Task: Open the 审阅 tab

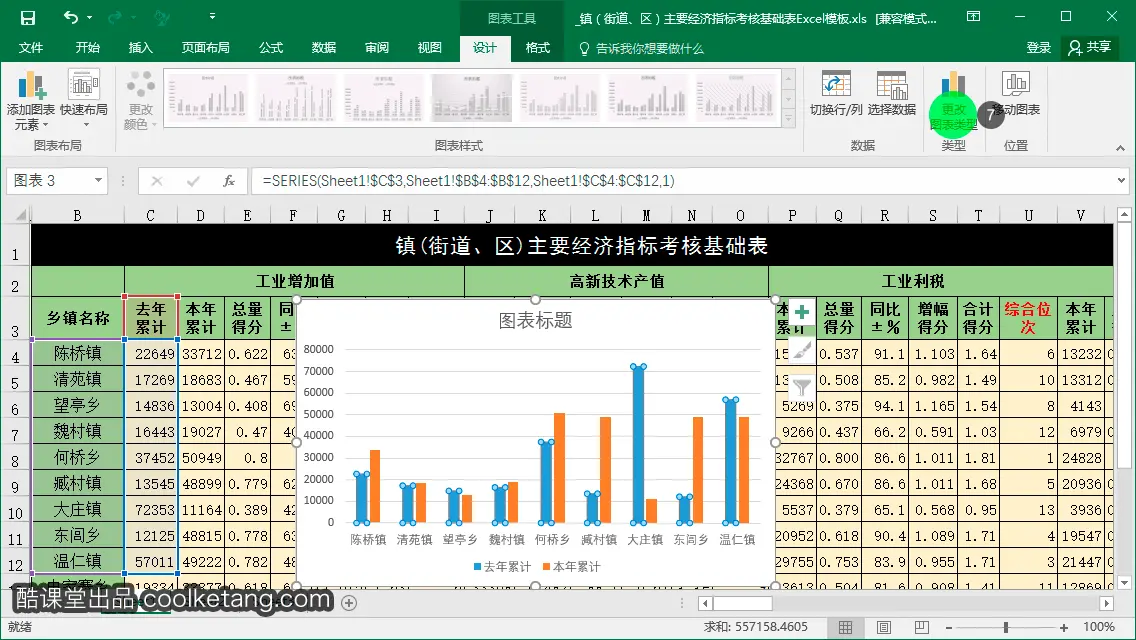Action: pyautogui.click(x=376, y=47)
